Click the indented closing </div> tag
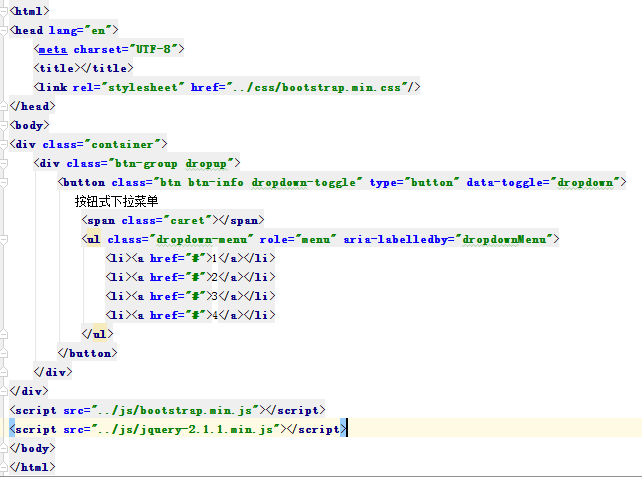Screen dimensions: 642x478 click(x=53, y=372)
